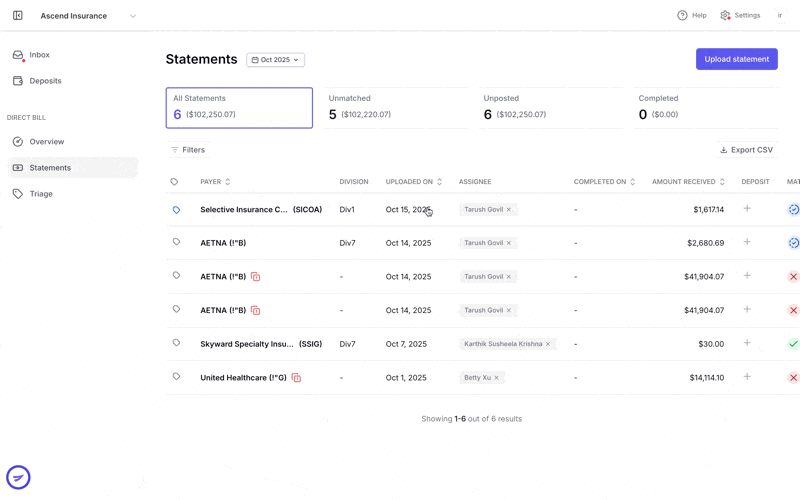
Task: Open Settings gear icon
Action: click(x=725, y=15)
